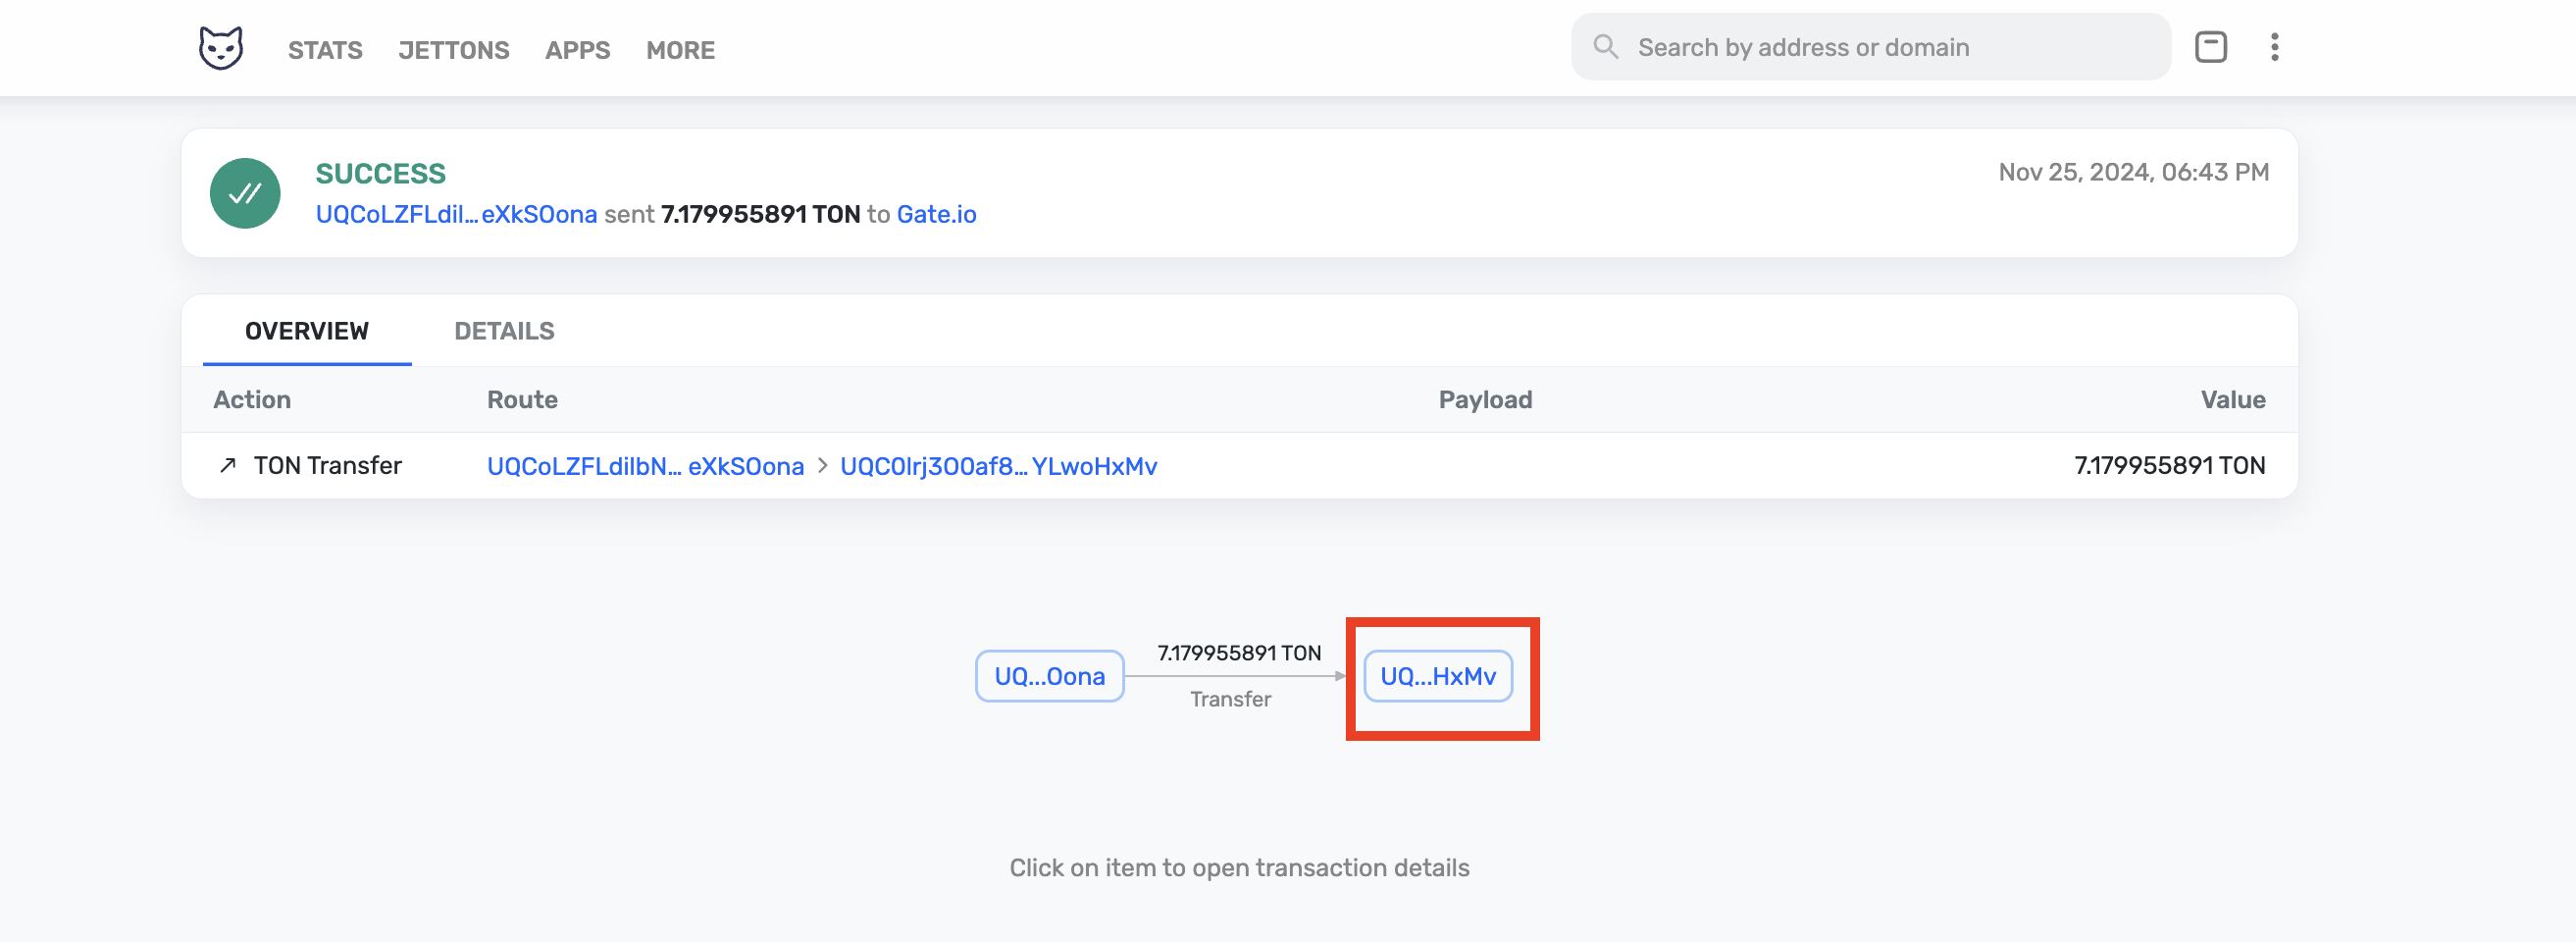2576x942 pixels.
Task: Click the UQ...HxMv diagram node
Action: tap(1437, 676)
